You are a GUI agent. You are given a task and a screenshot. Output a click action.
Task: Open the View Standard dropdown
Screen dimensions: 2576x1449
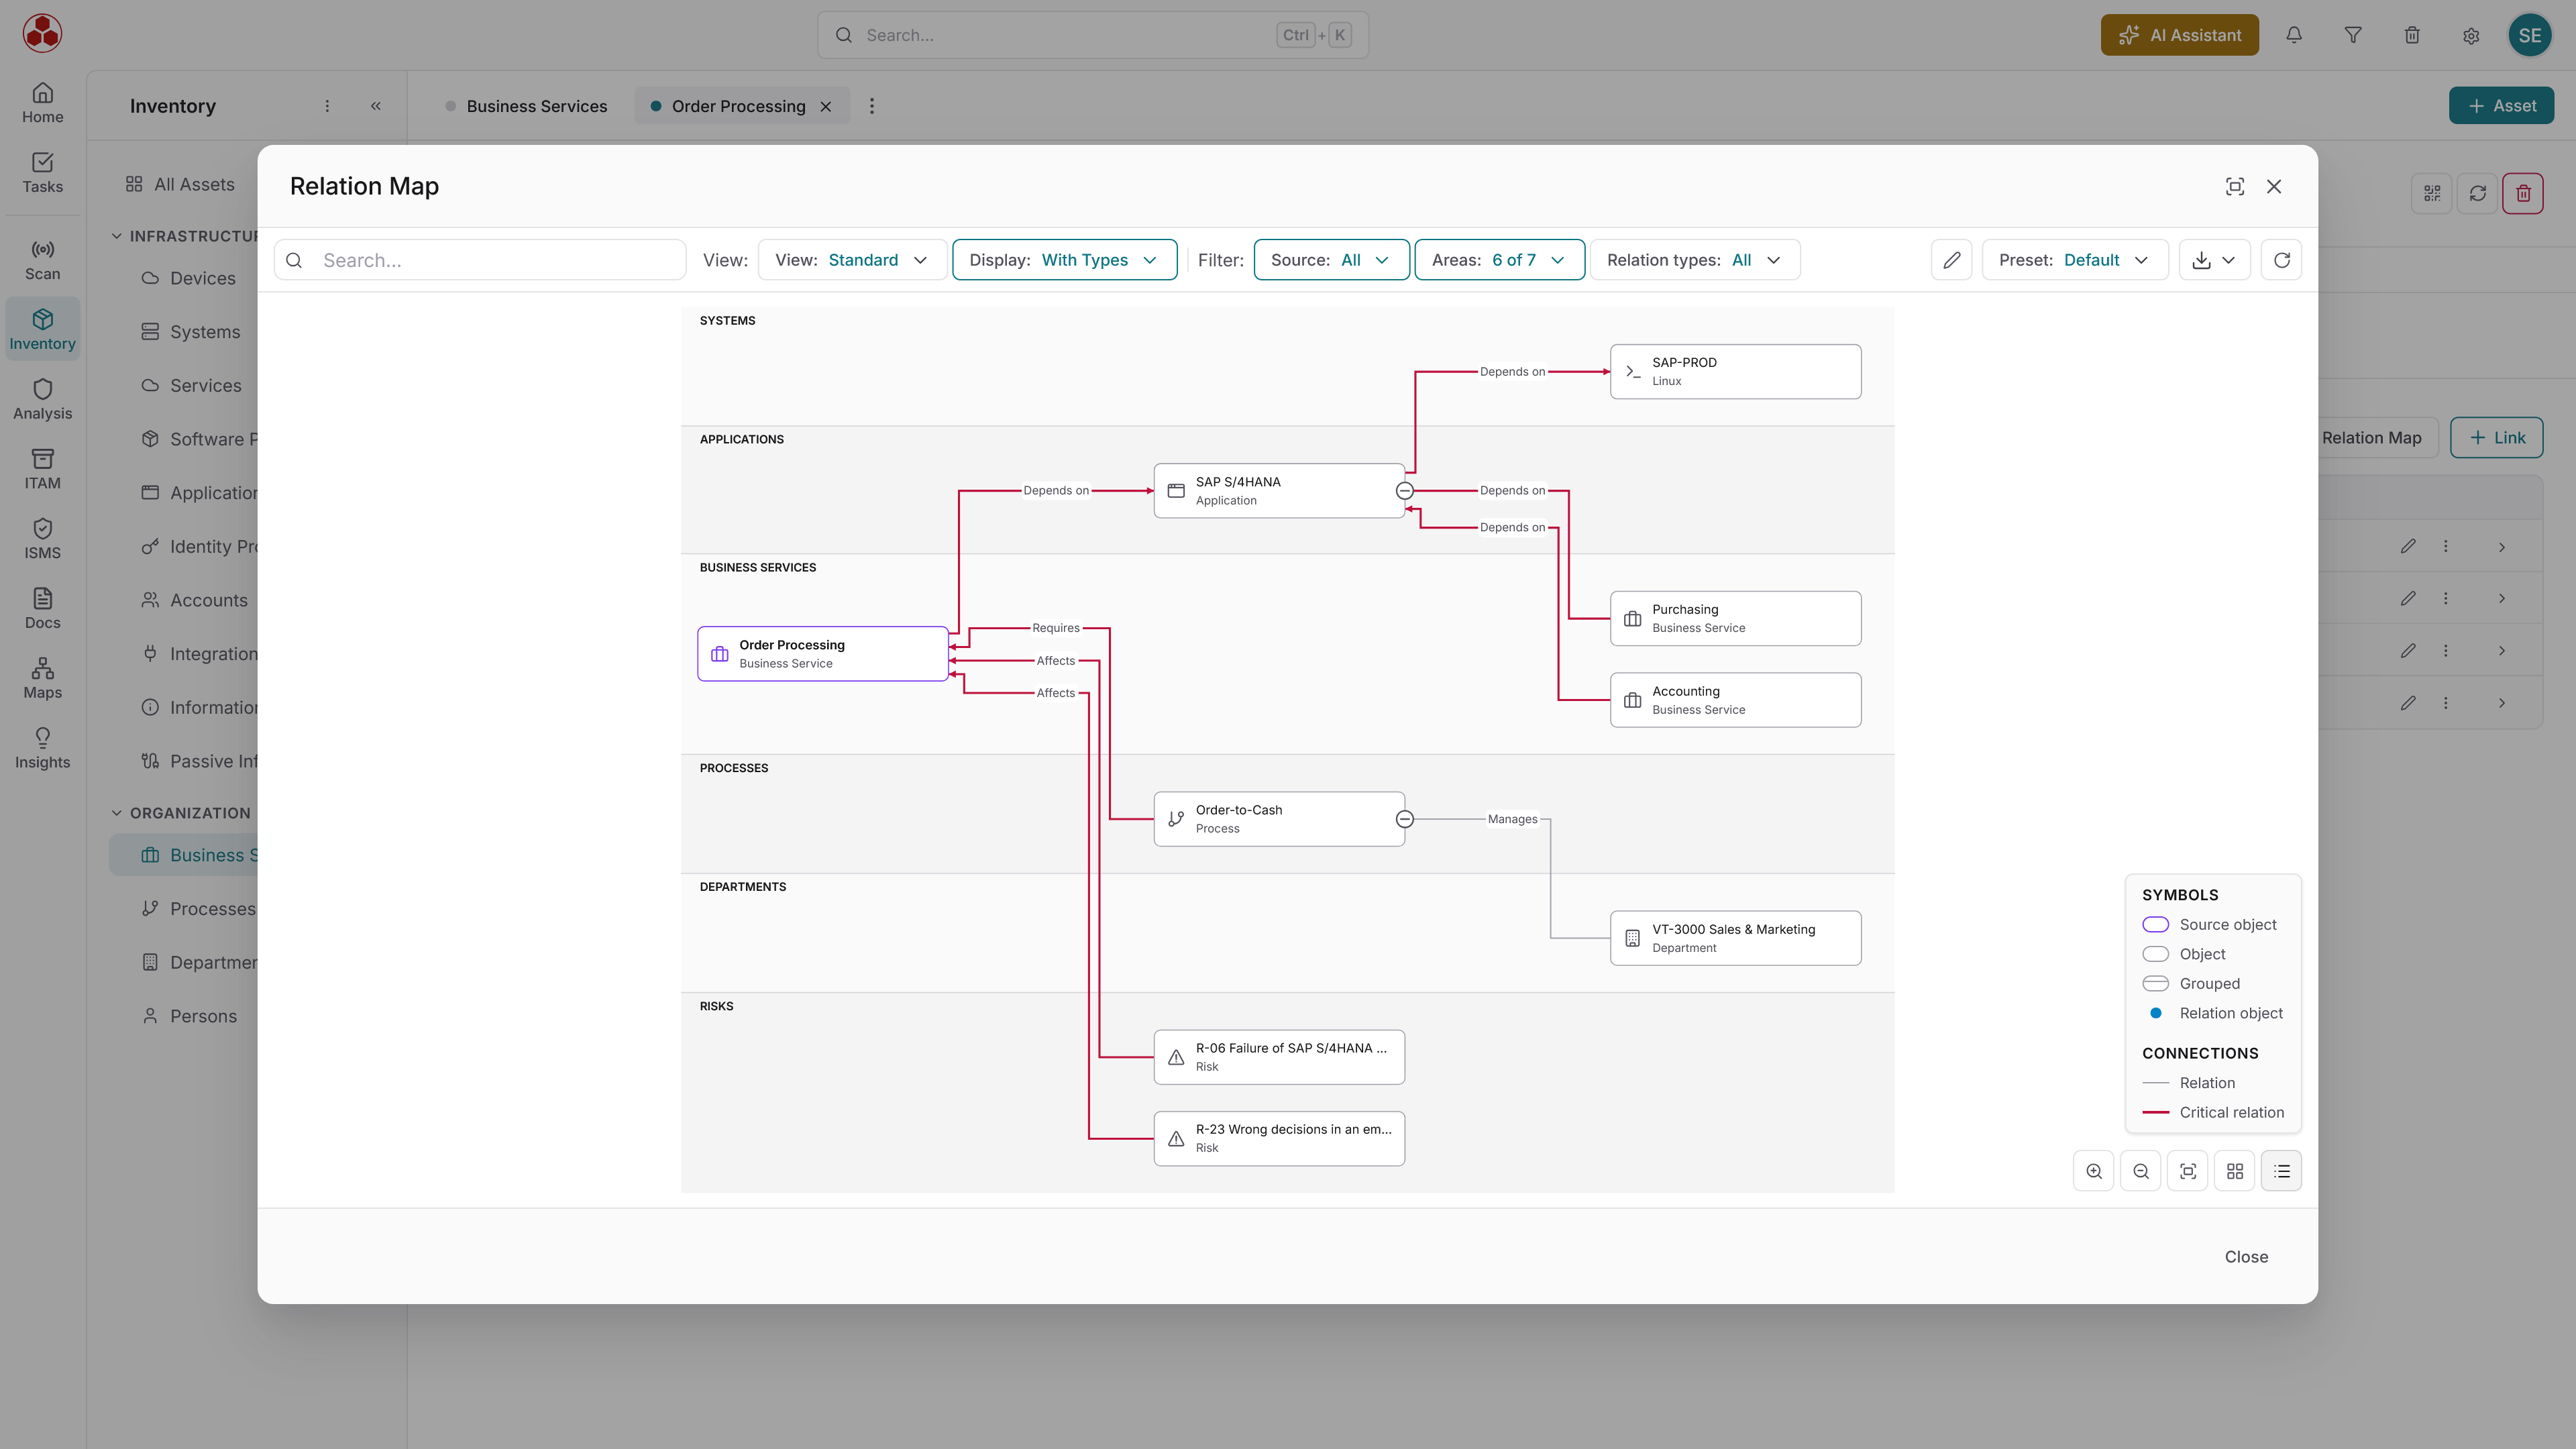[x=852, y=260]
